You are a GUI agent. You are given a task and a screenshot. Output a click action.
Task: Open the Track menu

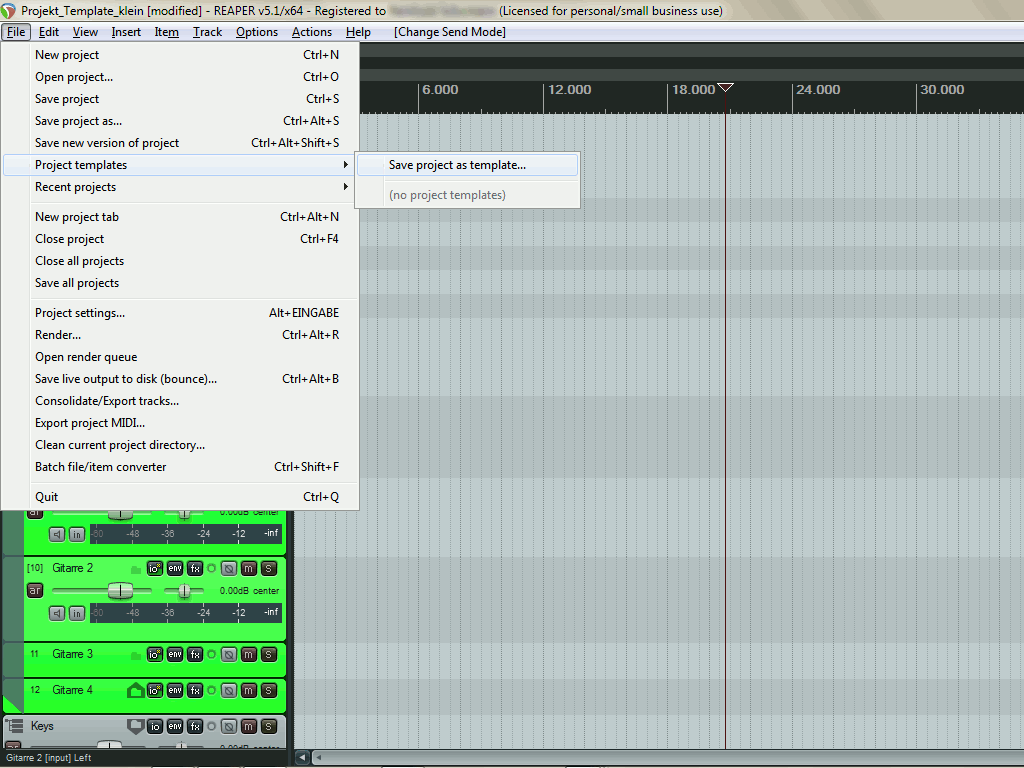207,32
